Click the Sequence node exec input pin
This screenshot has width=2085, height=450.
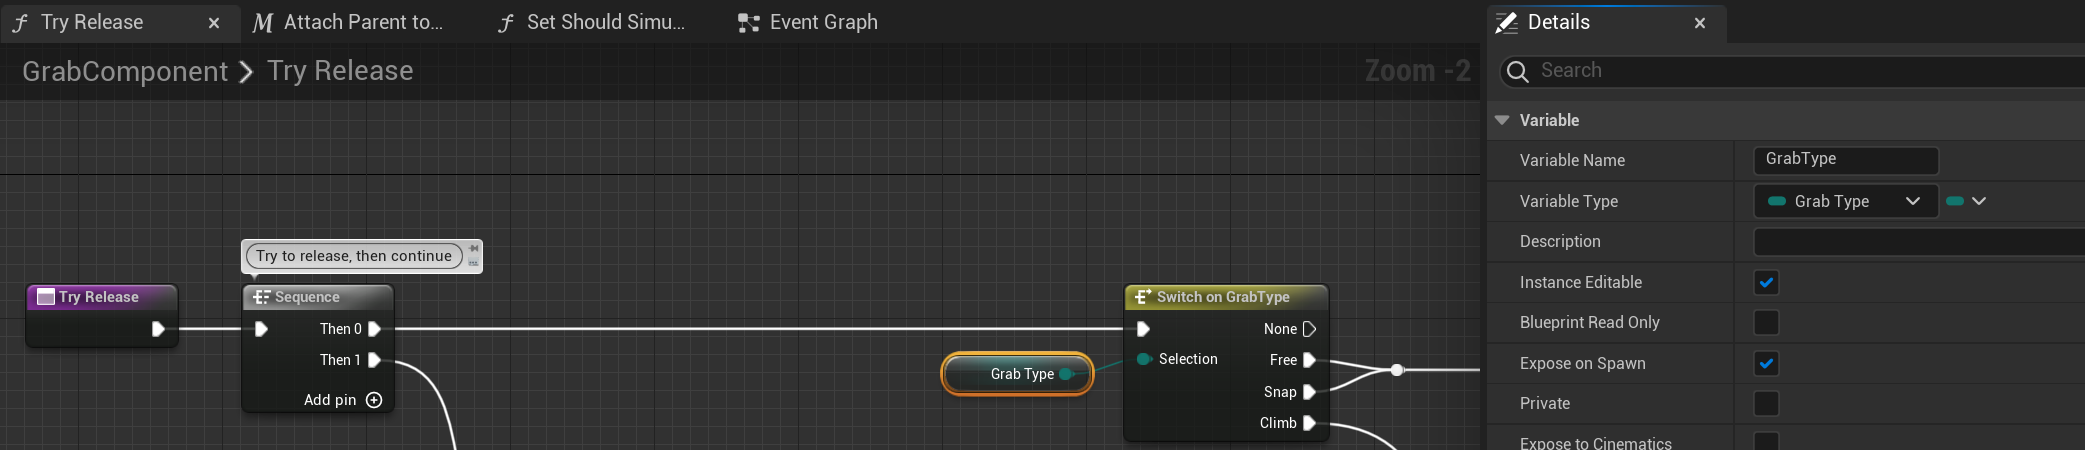(261, 329)
